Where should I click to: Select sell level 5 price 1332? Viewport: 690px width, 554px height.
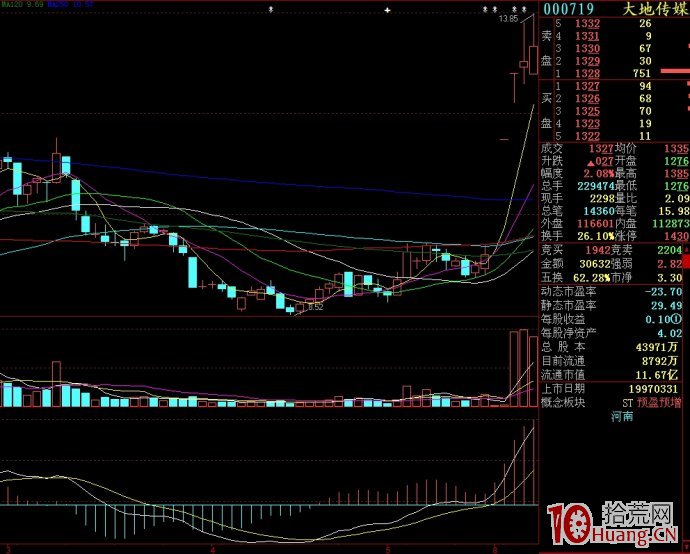(587, 23)
